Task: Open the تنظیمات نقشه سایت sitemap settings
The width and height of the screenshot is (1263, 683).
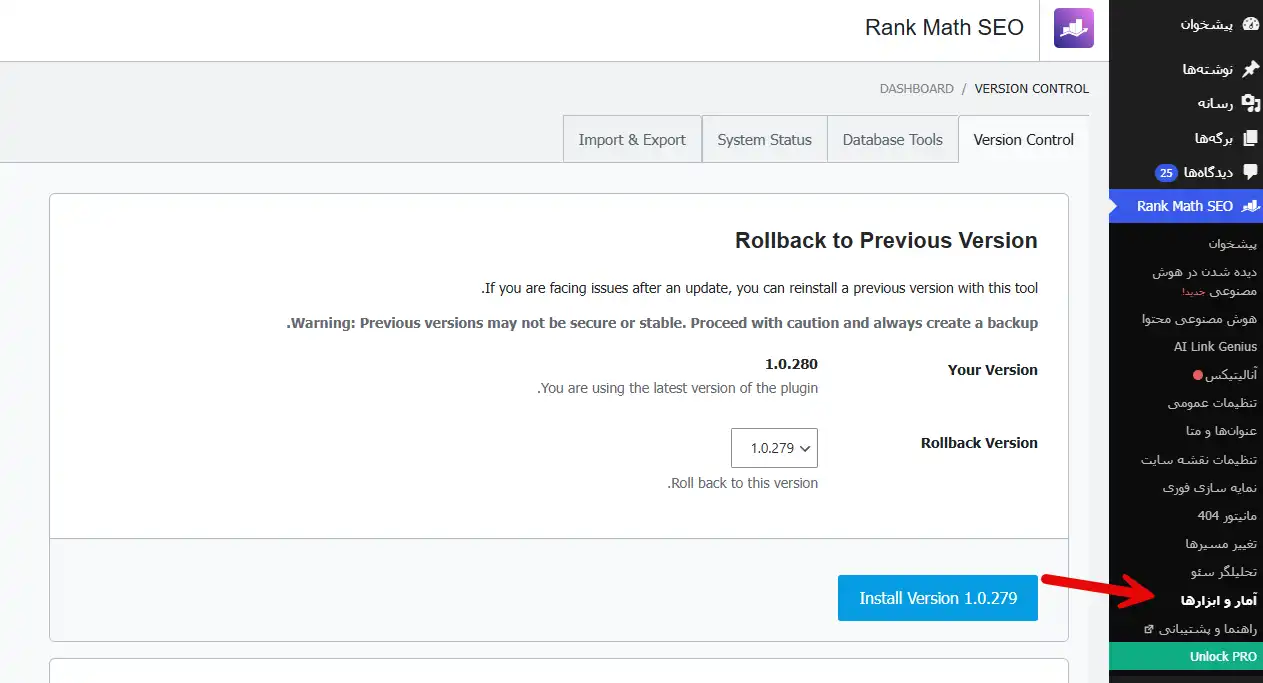Action: [1199, 460]
